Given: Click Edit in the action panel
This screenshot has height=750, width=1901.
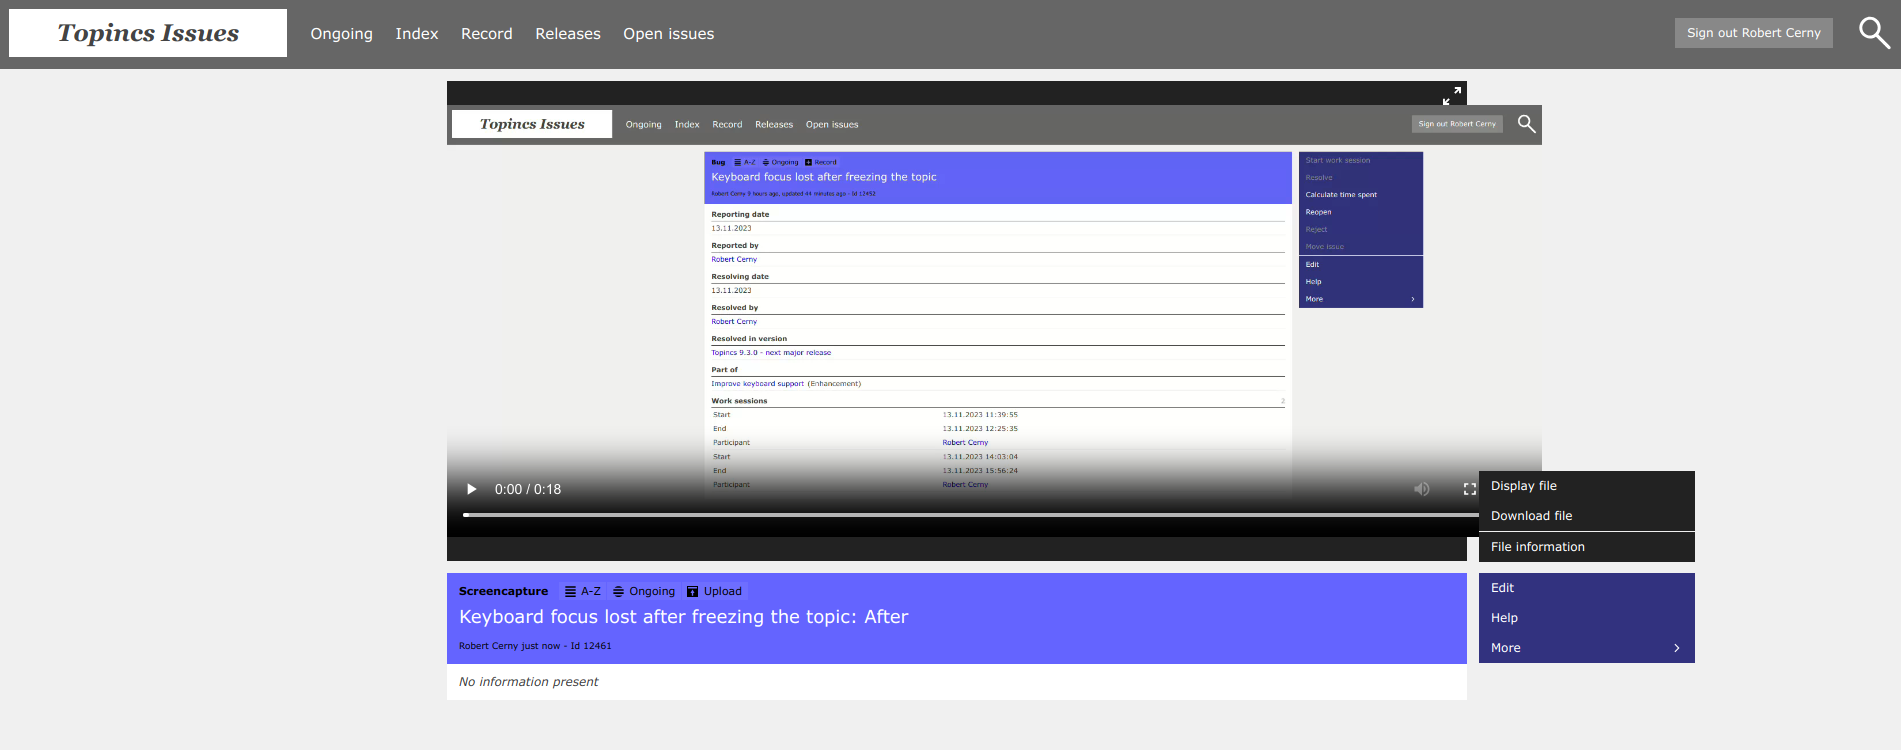Looking at the screenshot, I should 1502,588.
